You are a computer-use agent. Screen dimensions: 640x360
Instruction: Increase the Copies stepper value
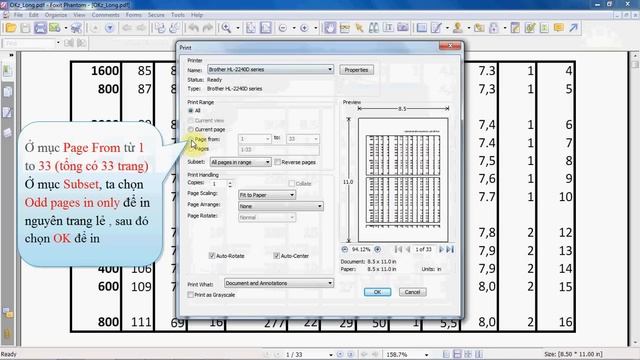(x=230, y=182)
